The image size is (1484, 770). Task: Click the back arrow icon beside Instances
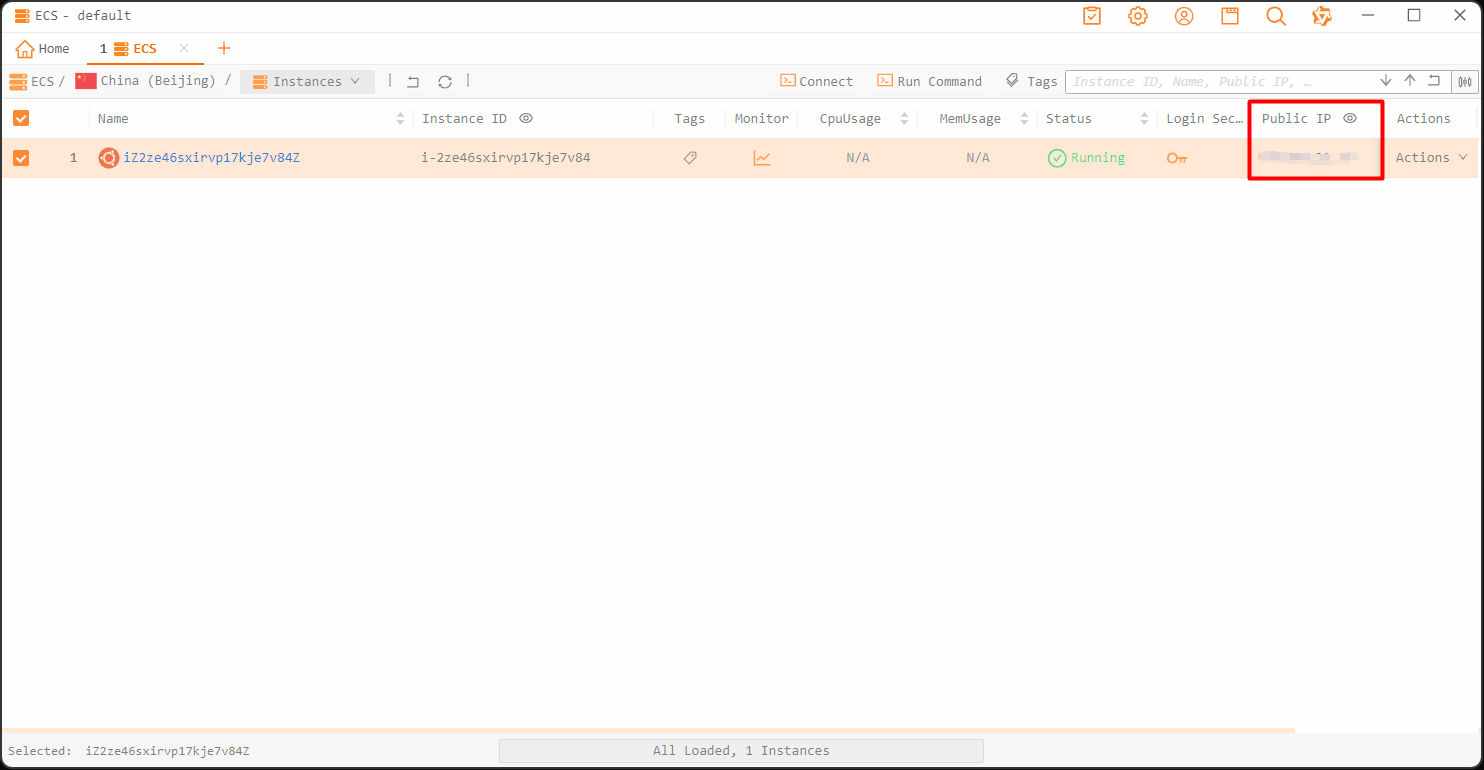click(x=413, y=82)
